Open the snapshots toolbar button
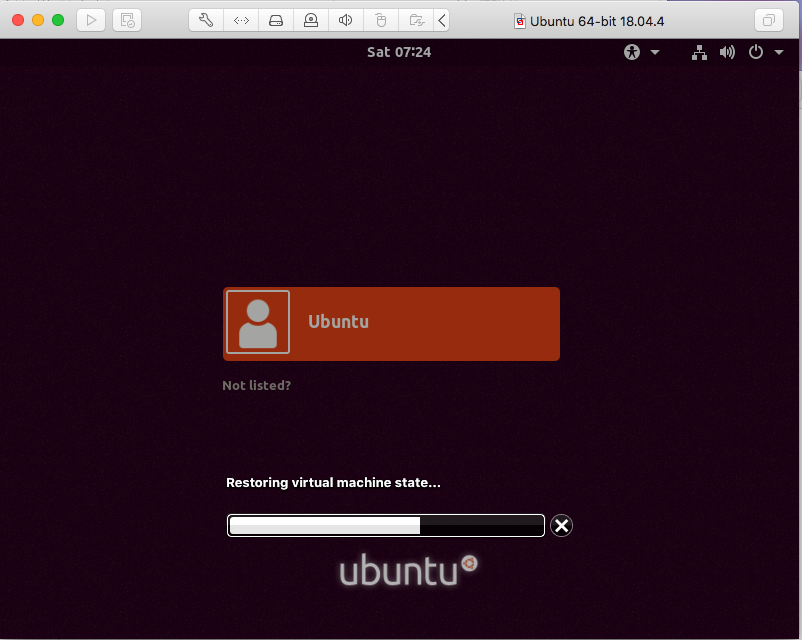Viewport: 802px width, 640px height. 127,20
